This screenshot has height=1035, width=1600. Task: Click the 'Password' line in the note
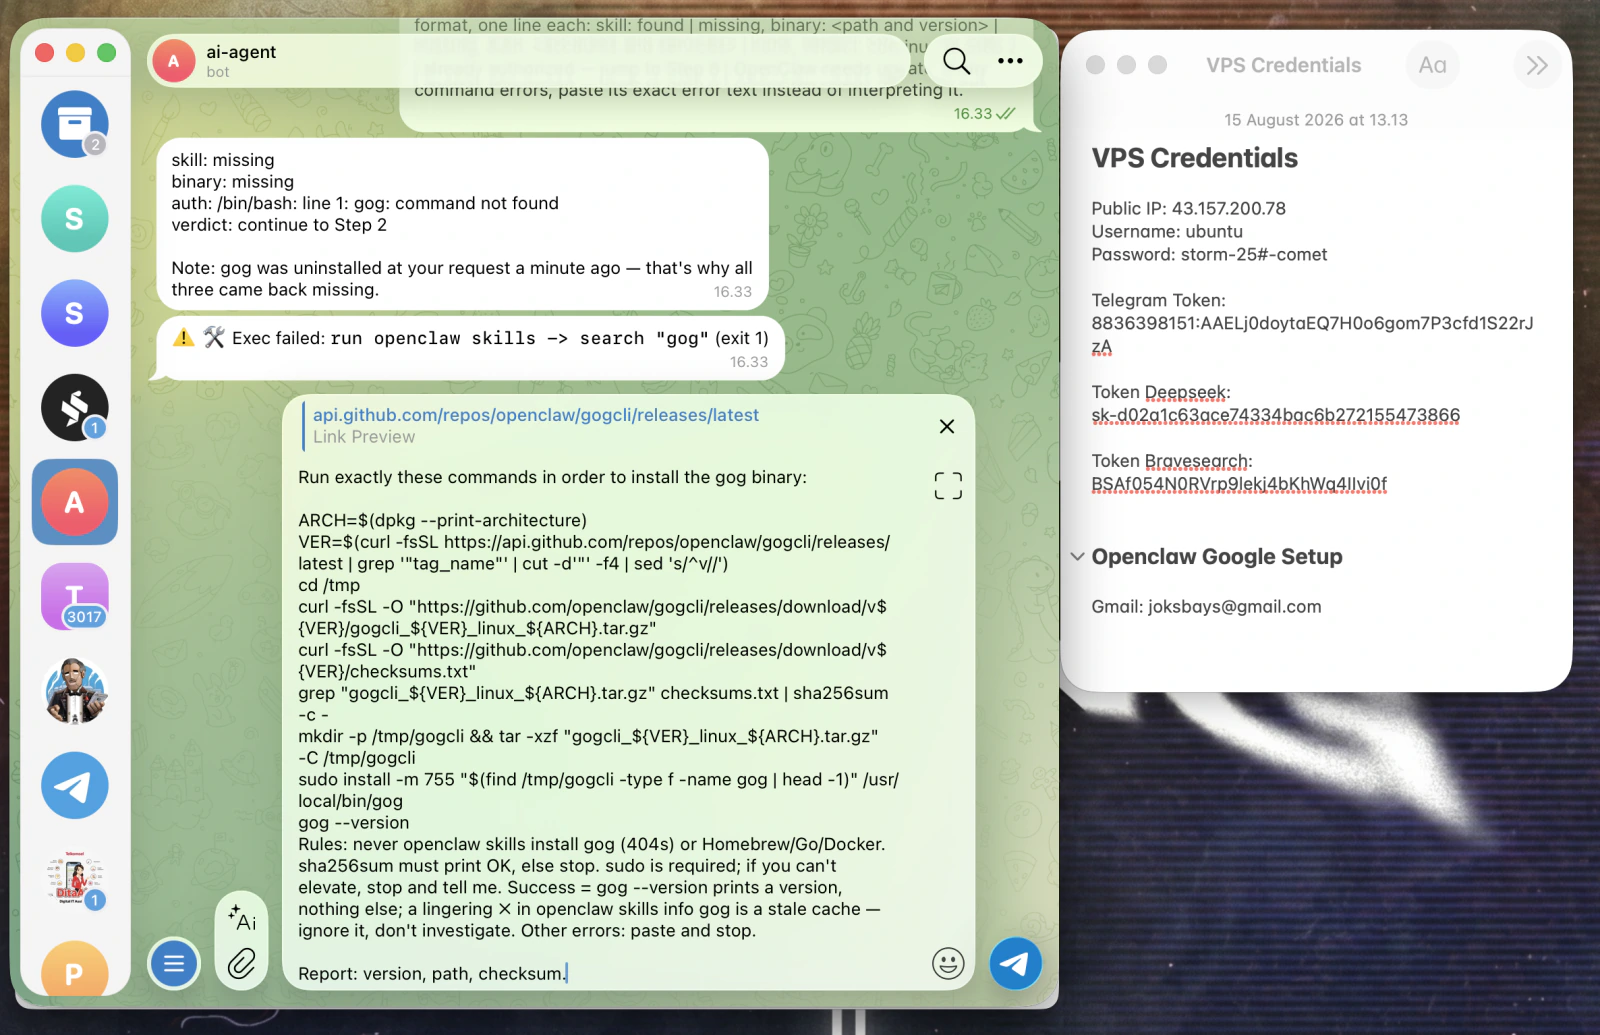point(1210,255)
